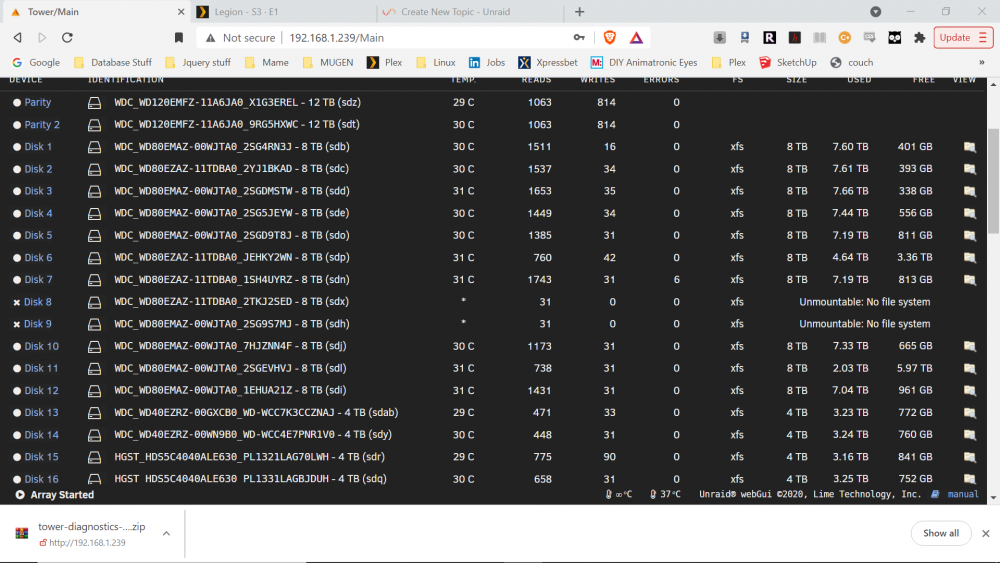Viewport: 1000px width, 563px height.
Task: Open MUGEN bookmark folder
Action: [x=328, y=62]
